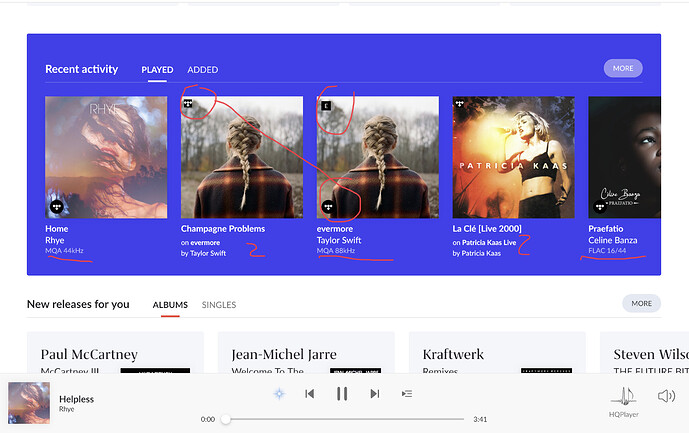Open the evermore album title link
Screen dimensions: 689x433
point(335,229)
